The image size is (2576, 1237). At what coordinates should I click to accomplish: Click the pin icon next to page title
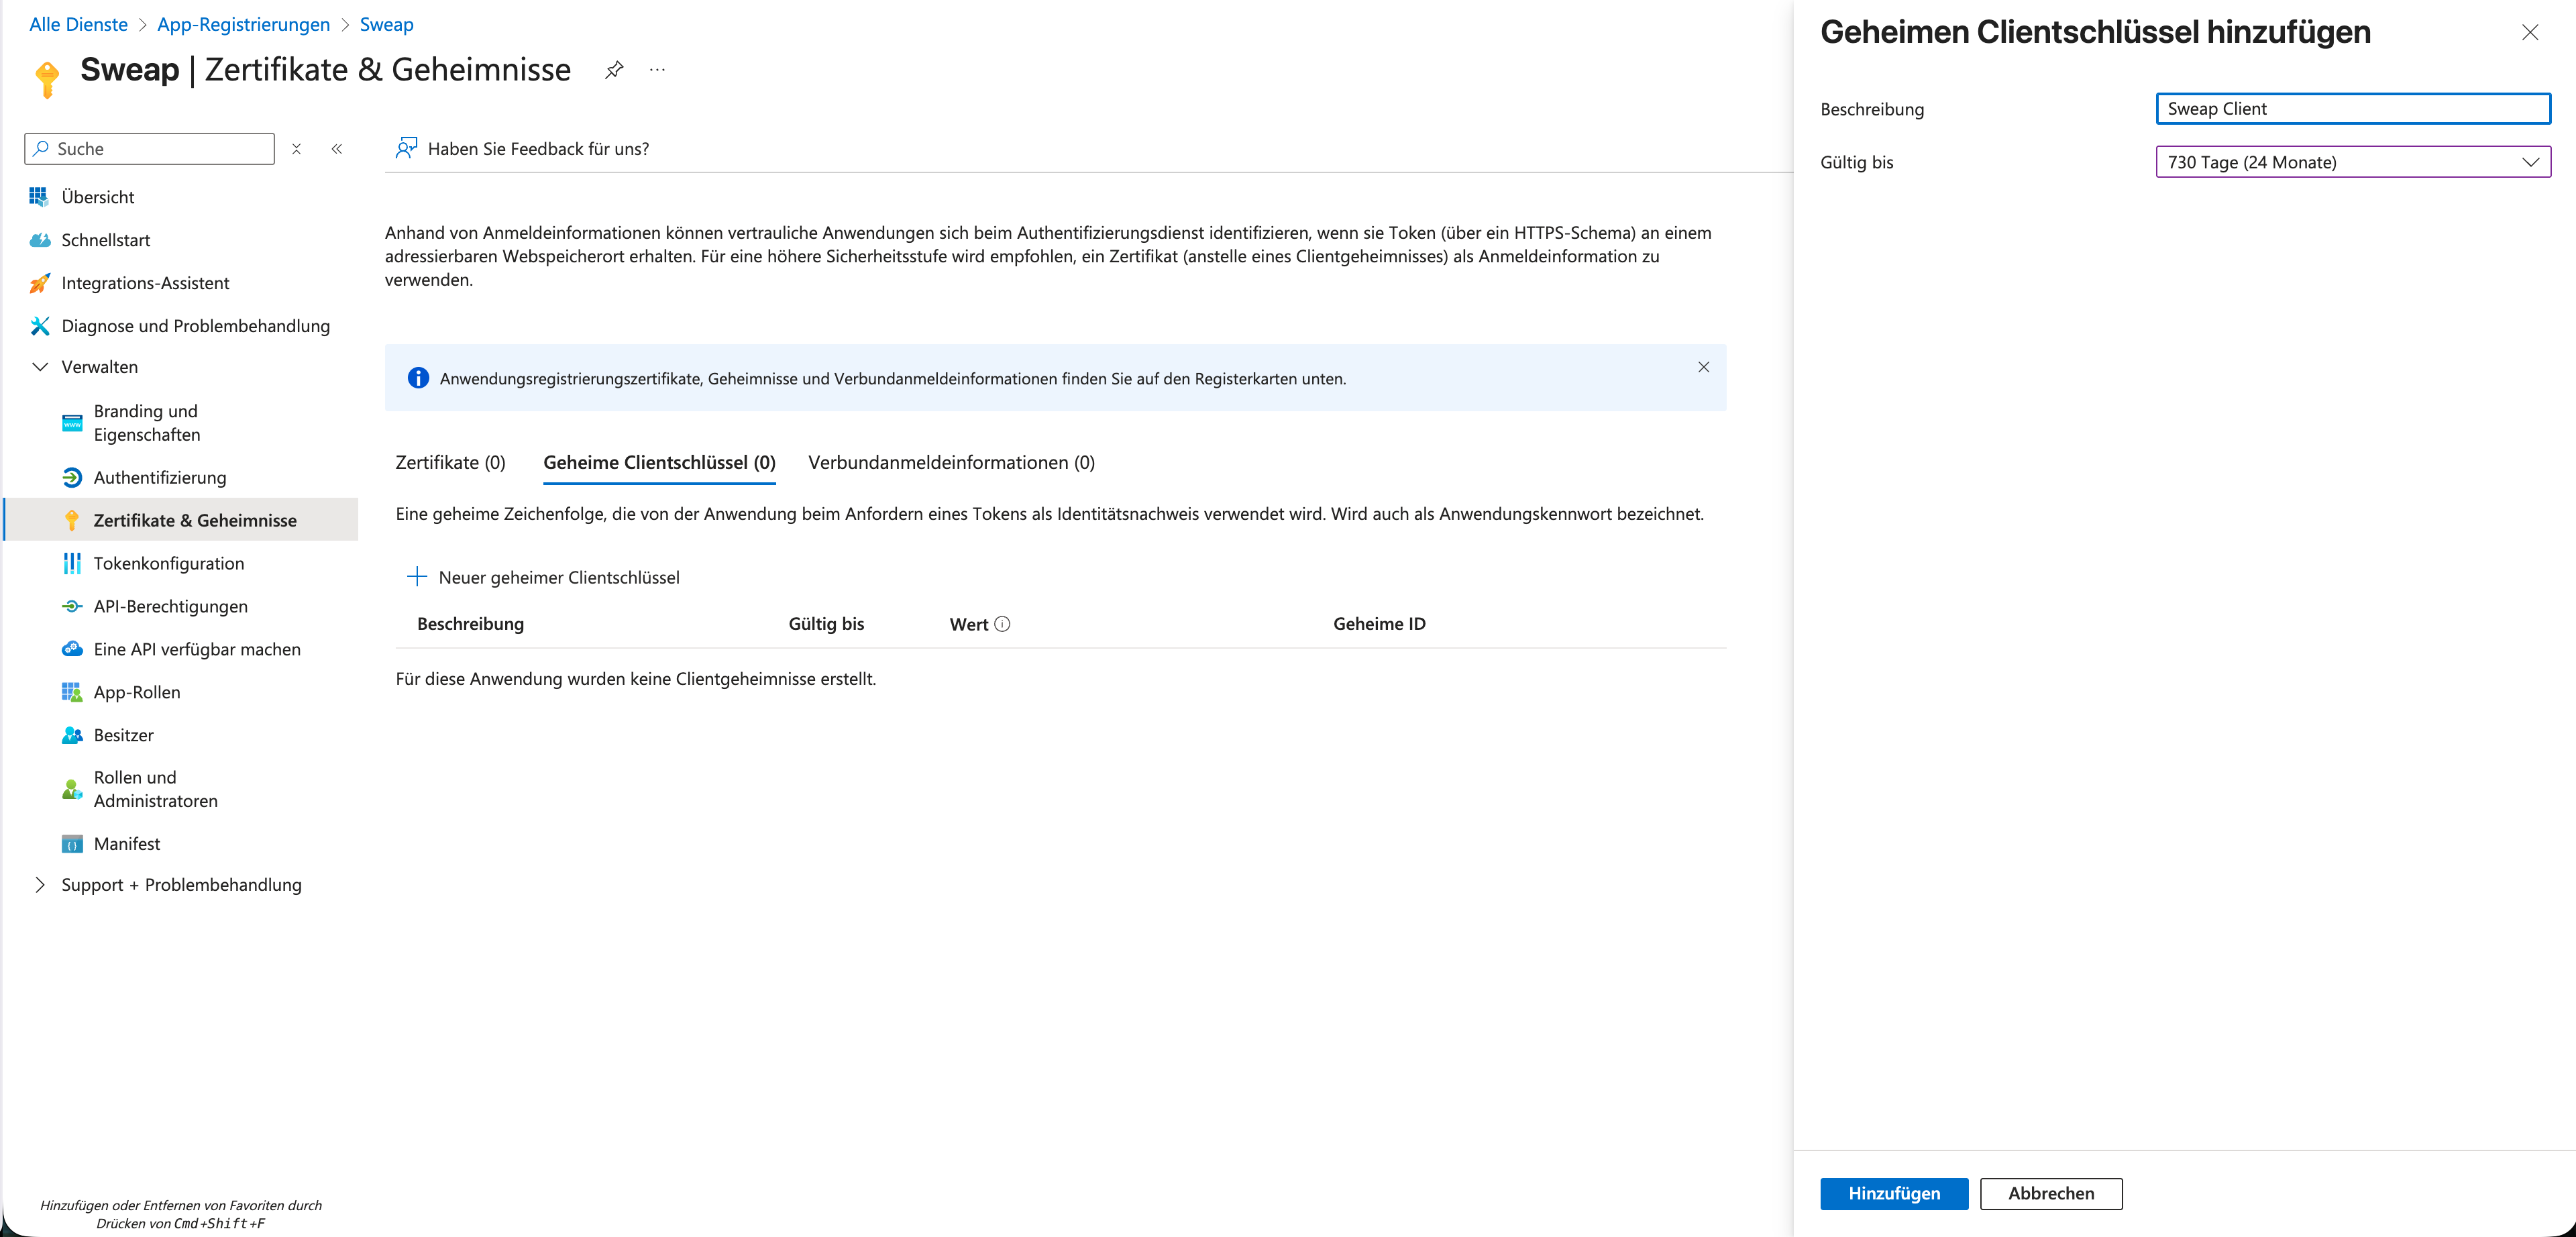pos(614,70)
